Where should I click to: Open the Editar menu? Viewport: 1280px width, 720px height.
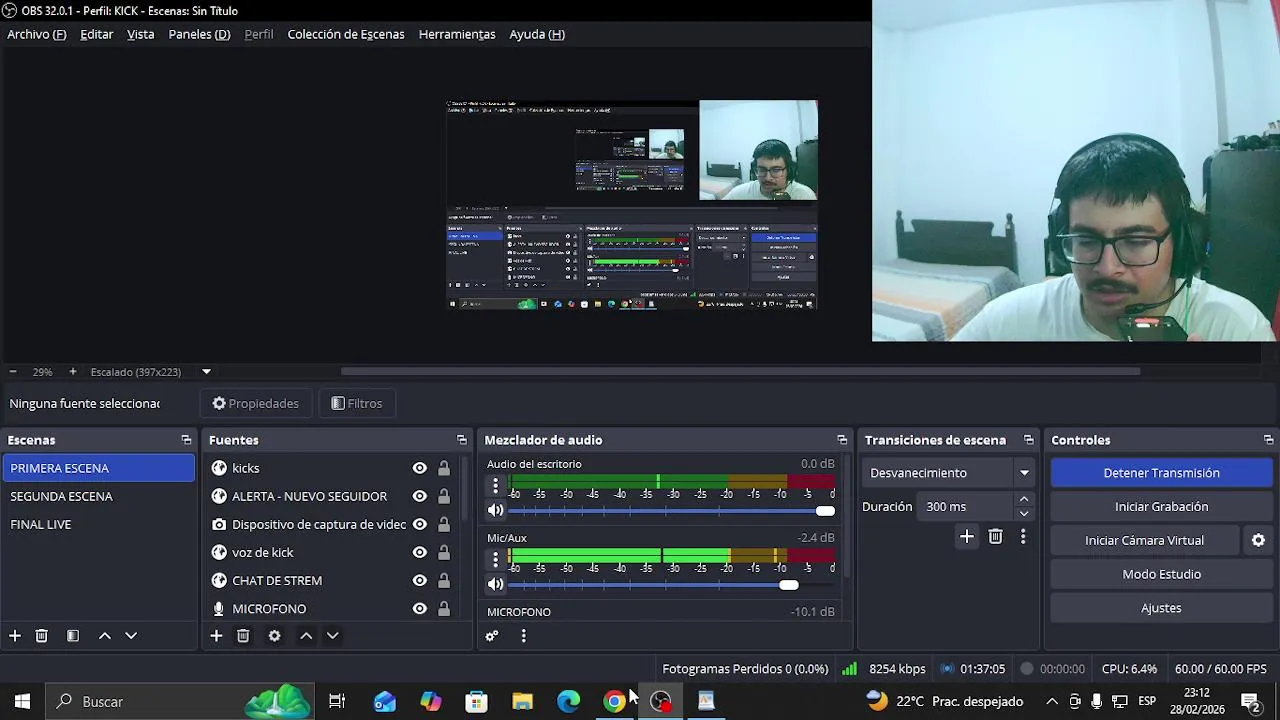click(97, 34)
